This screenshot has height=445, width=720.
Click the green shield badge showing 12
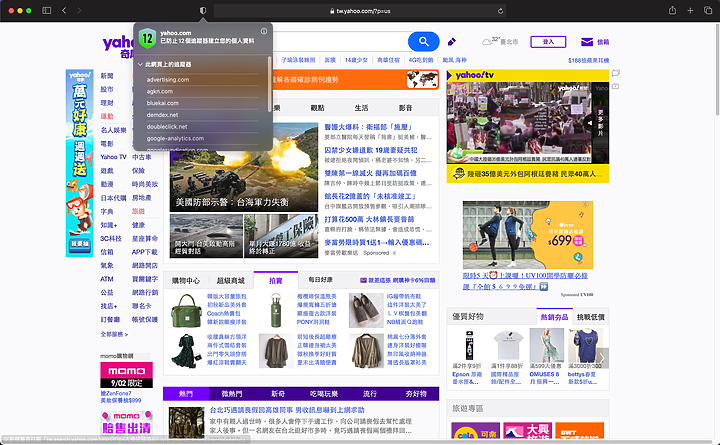[x=147, y=38]
